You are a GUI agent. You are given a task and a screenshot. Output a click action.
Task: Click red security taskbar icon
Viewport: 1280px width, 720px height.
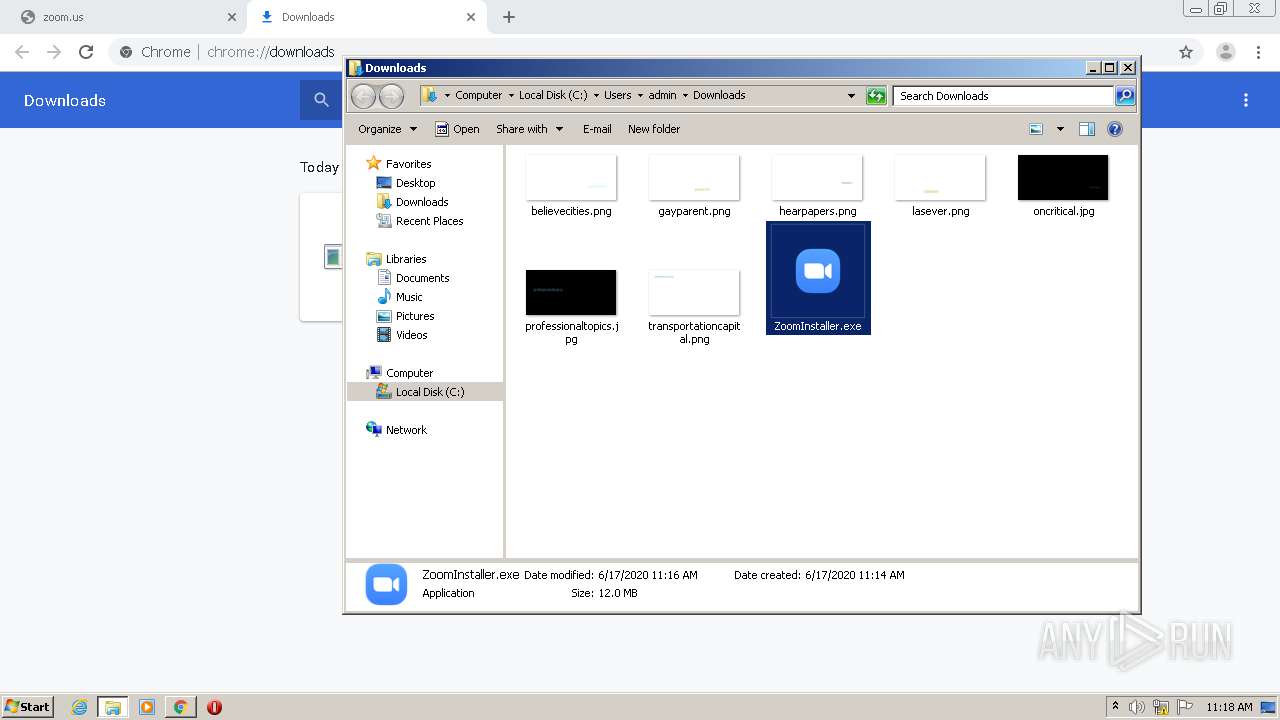tap(214, 707)
